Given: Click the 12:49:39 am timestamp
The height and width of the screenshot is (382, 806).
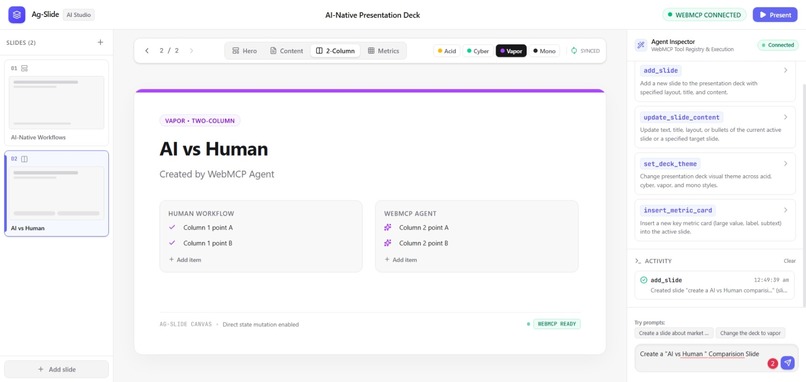Looking at the screenshot, I should click(772, 280).
